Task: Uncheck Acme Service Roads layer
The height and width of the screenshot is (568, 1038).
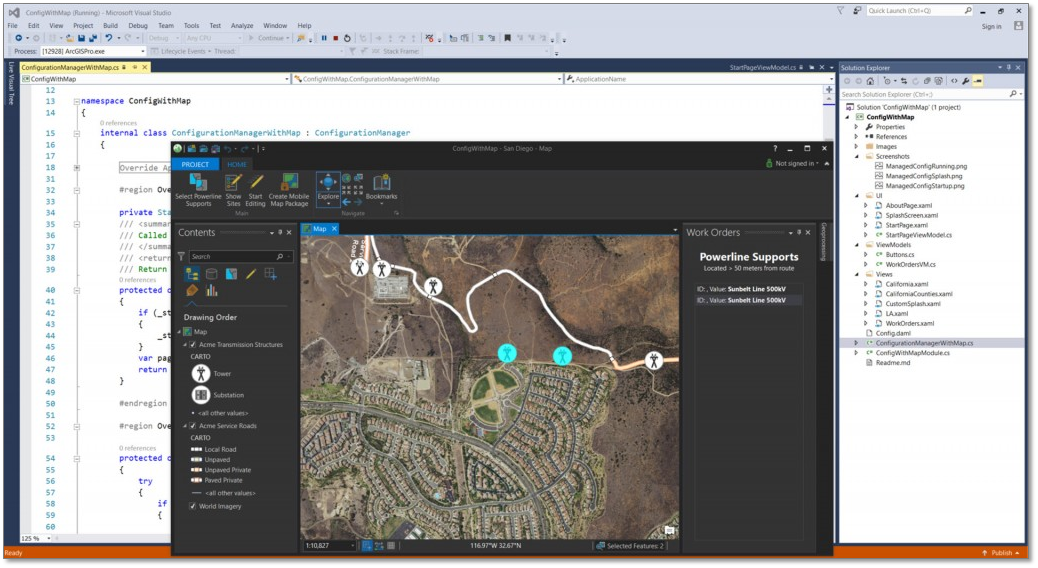Action: coord(193,426)
